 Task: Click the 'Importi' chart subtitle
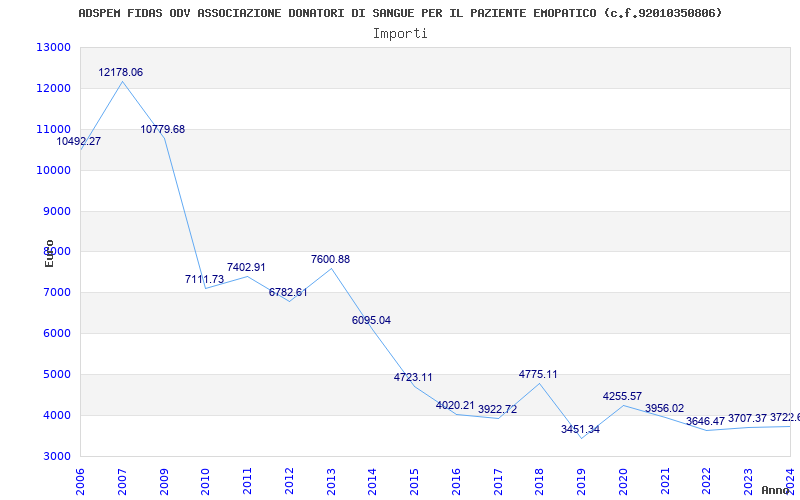pyautogui.click(x=400, y=33)
